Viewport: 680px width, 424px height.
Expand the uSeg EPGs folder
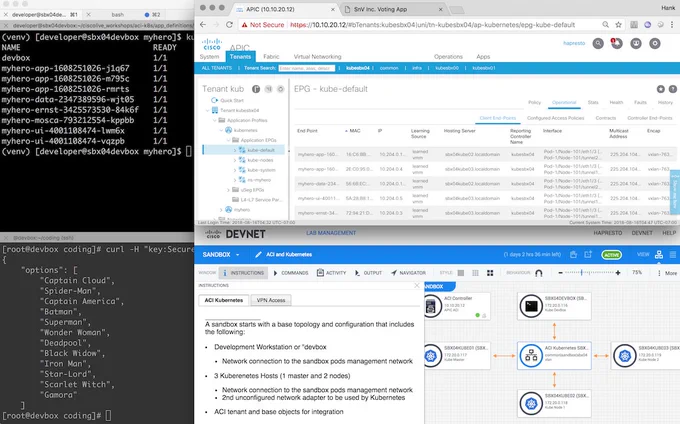228,190
